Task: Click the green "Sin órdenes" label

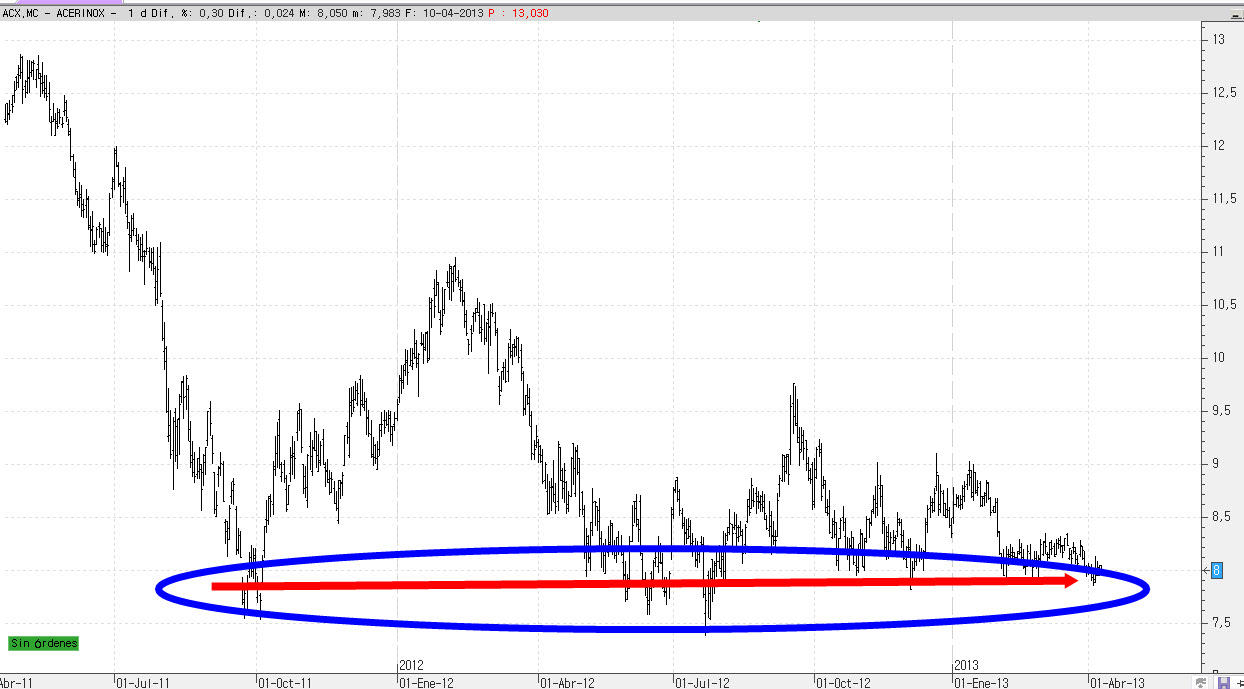Action: [43, 643]
